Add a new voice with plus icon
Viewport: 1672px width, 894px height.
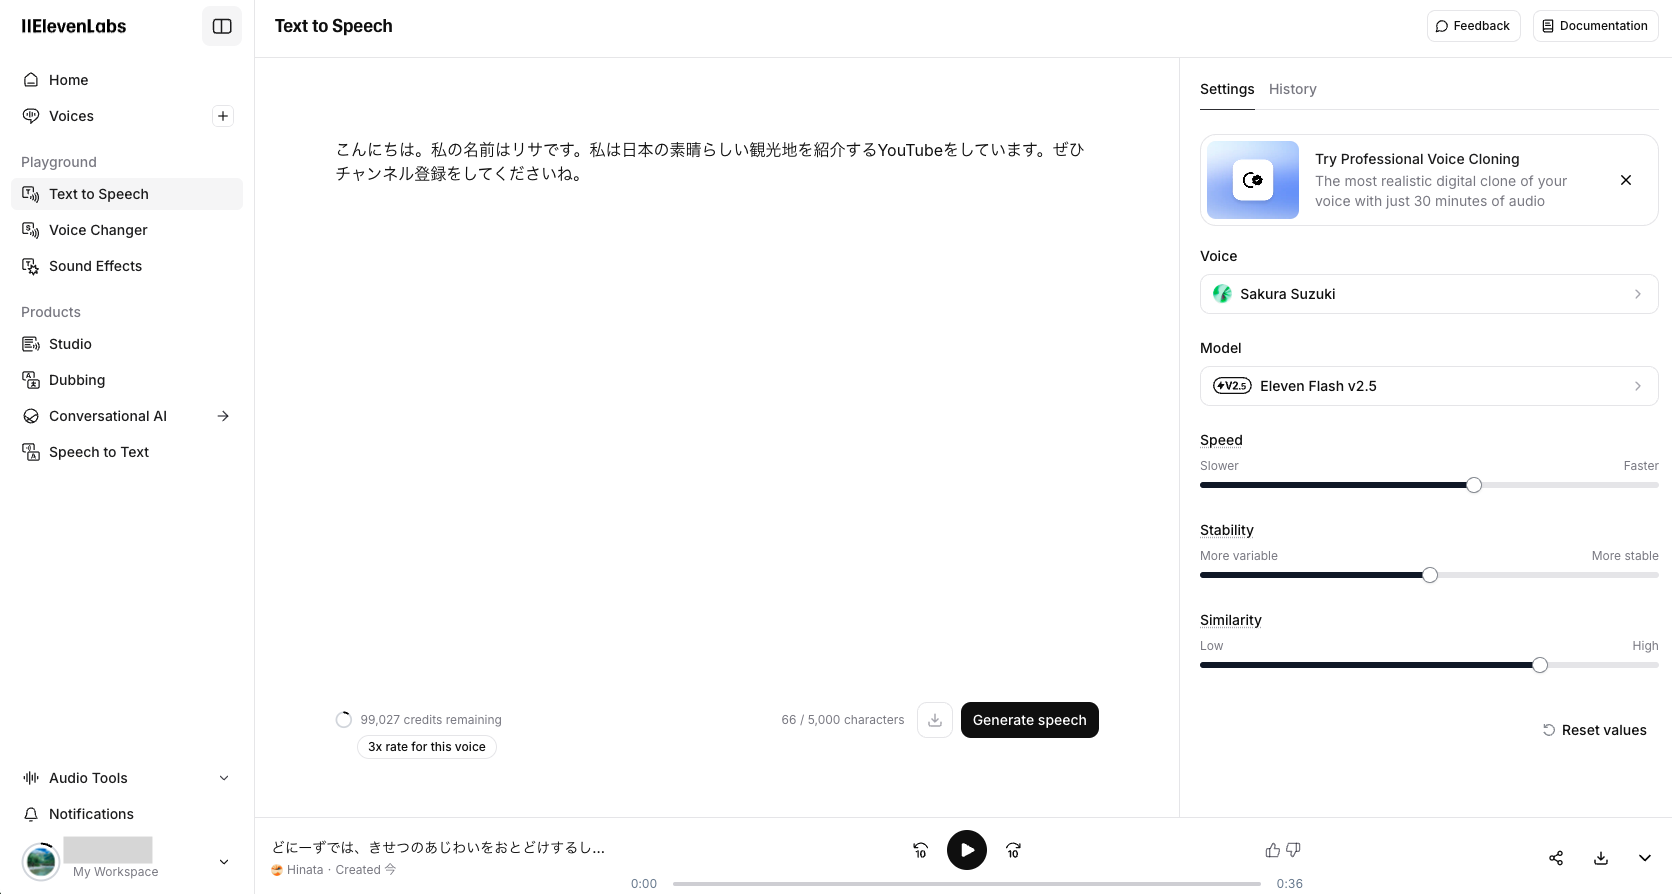pyautogui.click(x=223, y=116)
